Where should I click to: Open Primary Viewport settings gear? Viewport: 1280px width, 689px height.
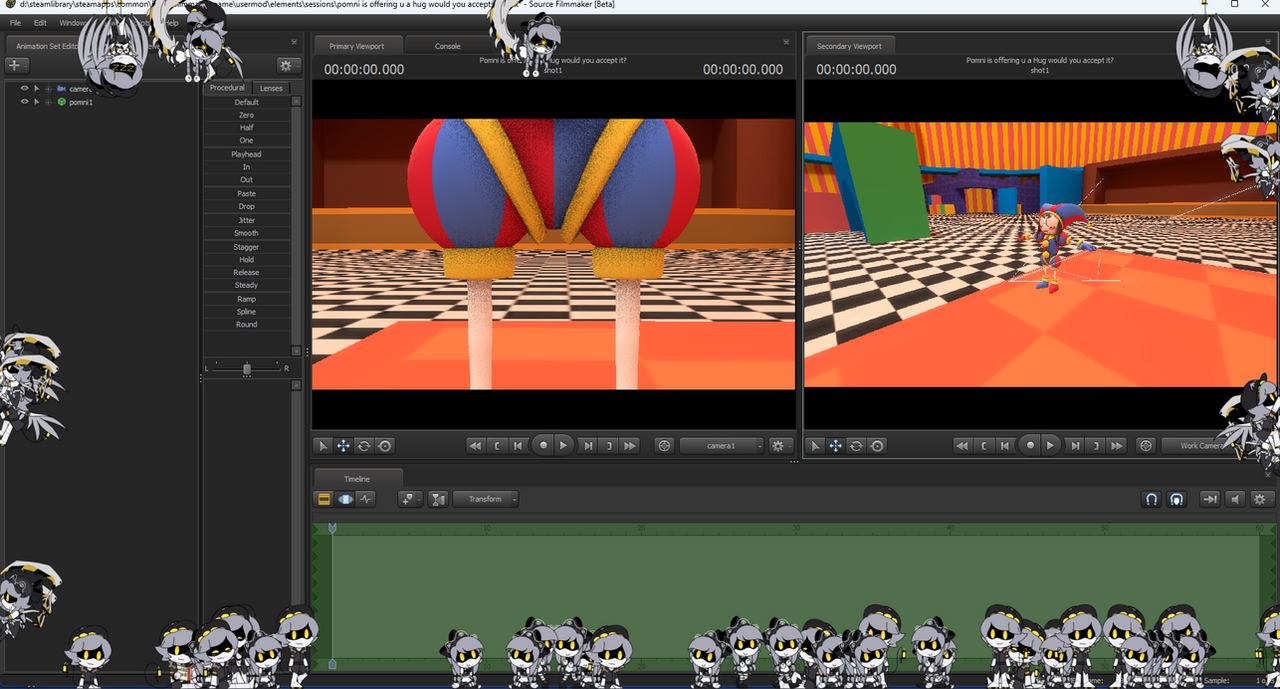click(x=780, y=446)
